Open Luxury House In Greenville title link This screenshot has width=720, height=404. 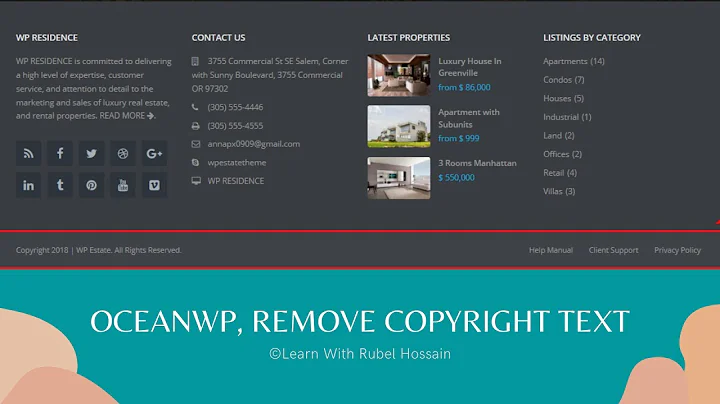(470, 67)
